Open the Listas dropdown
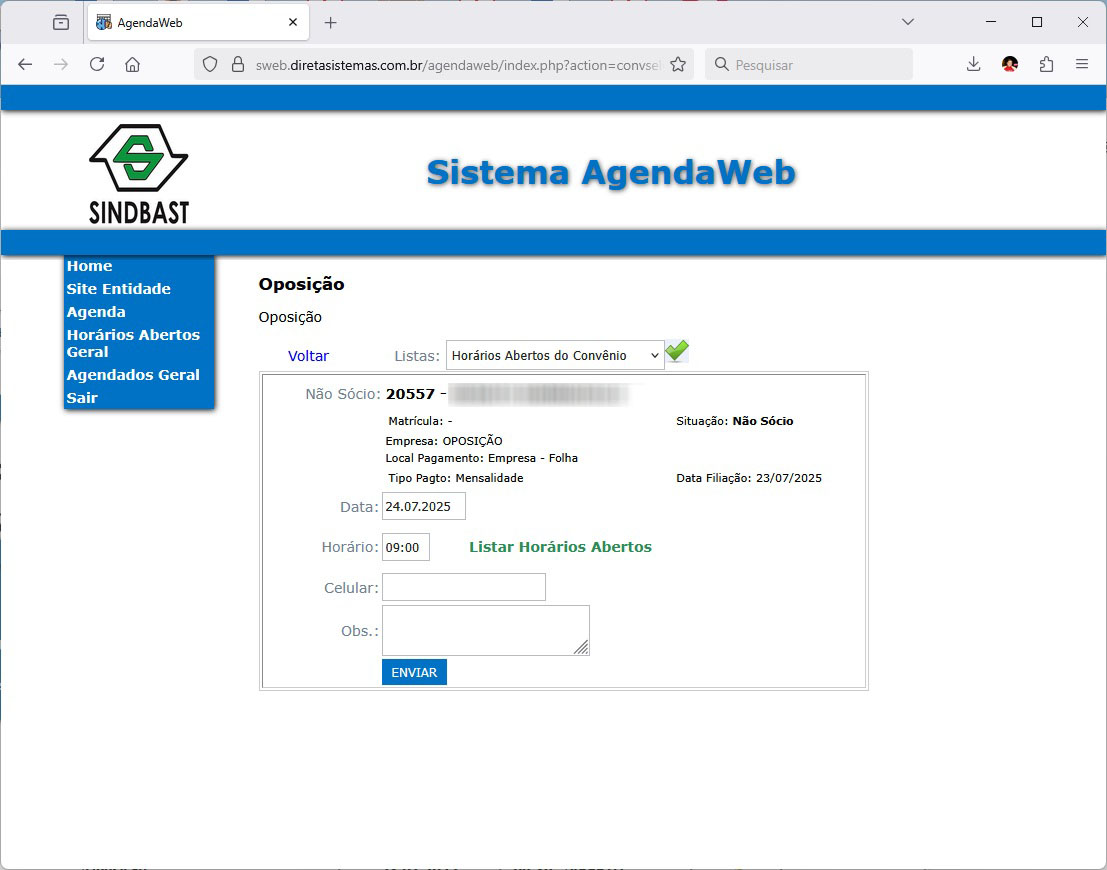This screenshot has width=1107, height=870. (554, 356)
